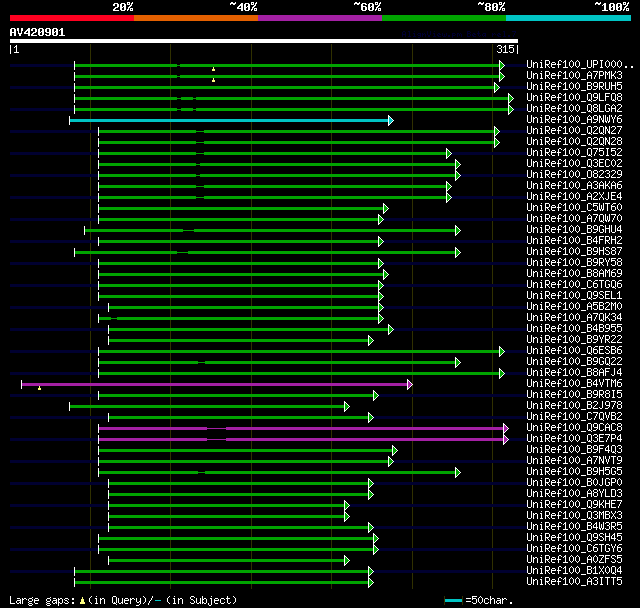Click the green arrowhead ending the Q75I52 alignment

[x=449, y=153]
